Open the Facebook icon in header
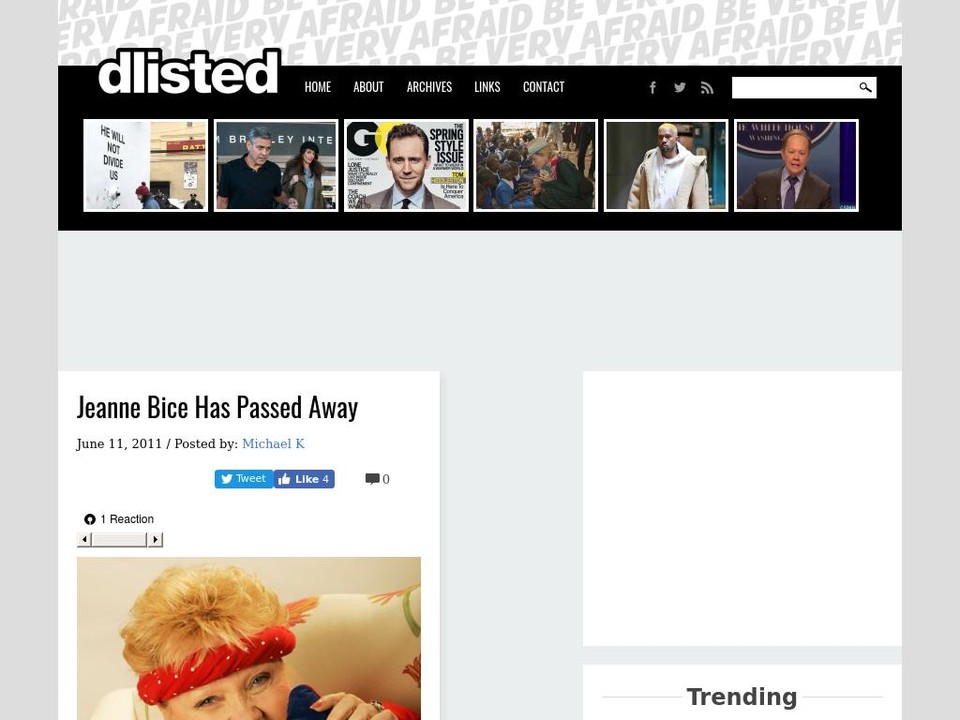The image size is (960, 720). point(653,88)
